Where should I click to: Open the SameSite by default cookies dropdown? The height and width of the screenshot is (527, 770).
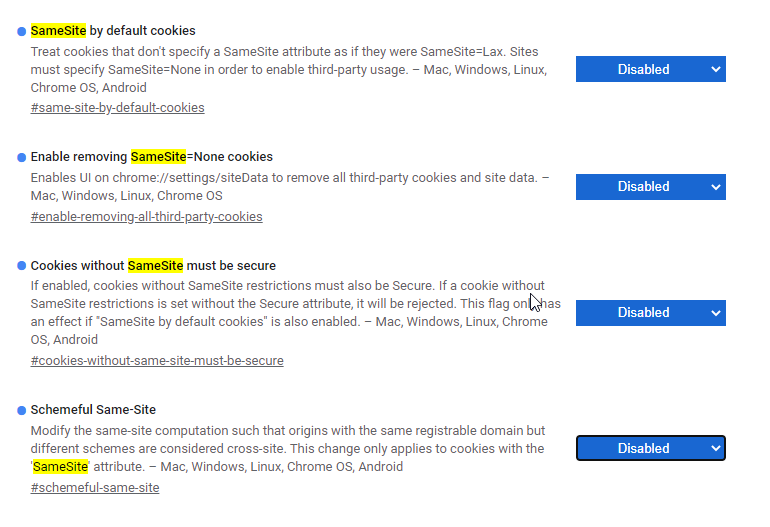pyautogui.click(x=650, y=69)
